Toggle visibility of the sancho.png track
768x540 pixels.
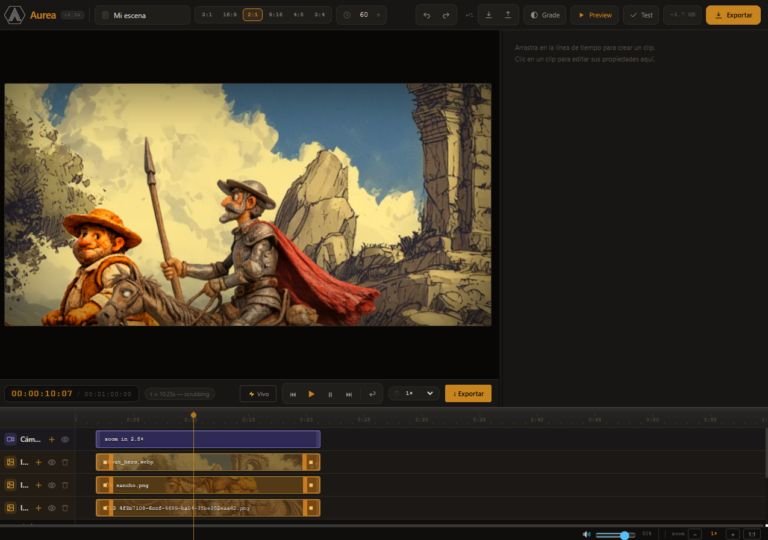[x=52, y=485]
